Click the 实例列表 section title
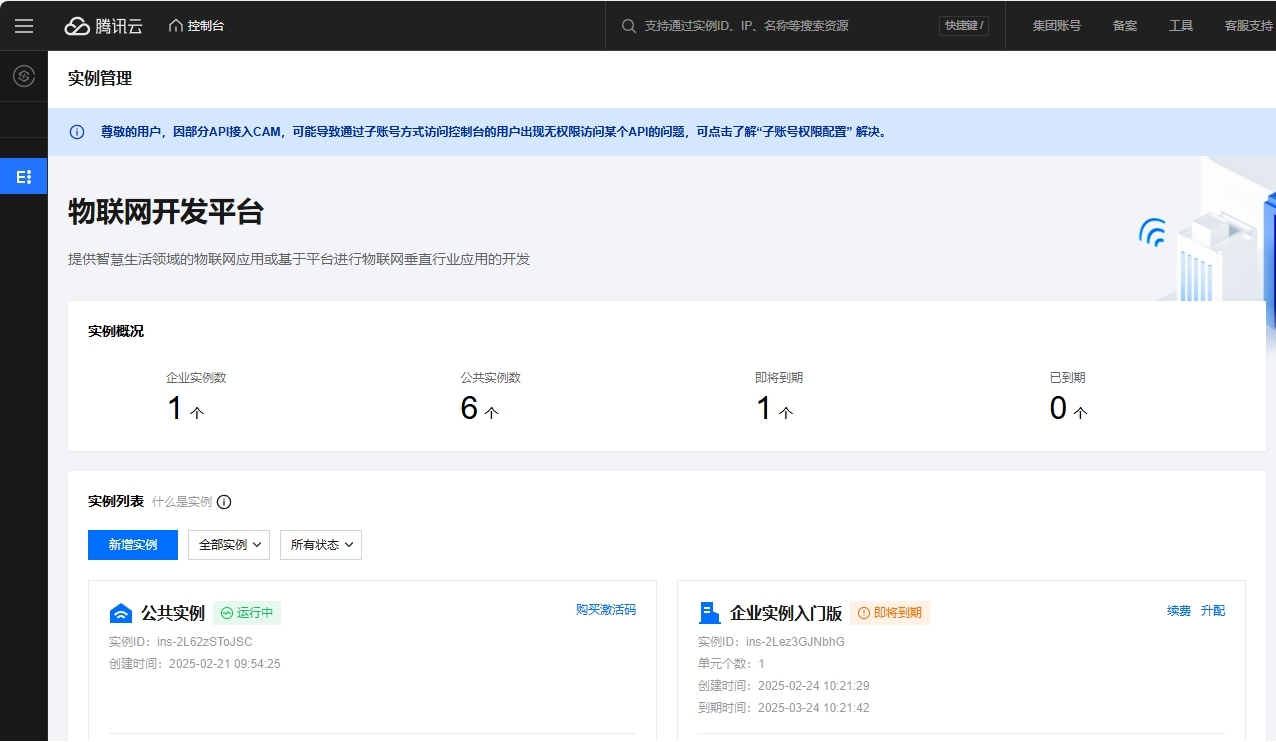 pyautogui.click(x=116, y=501)
